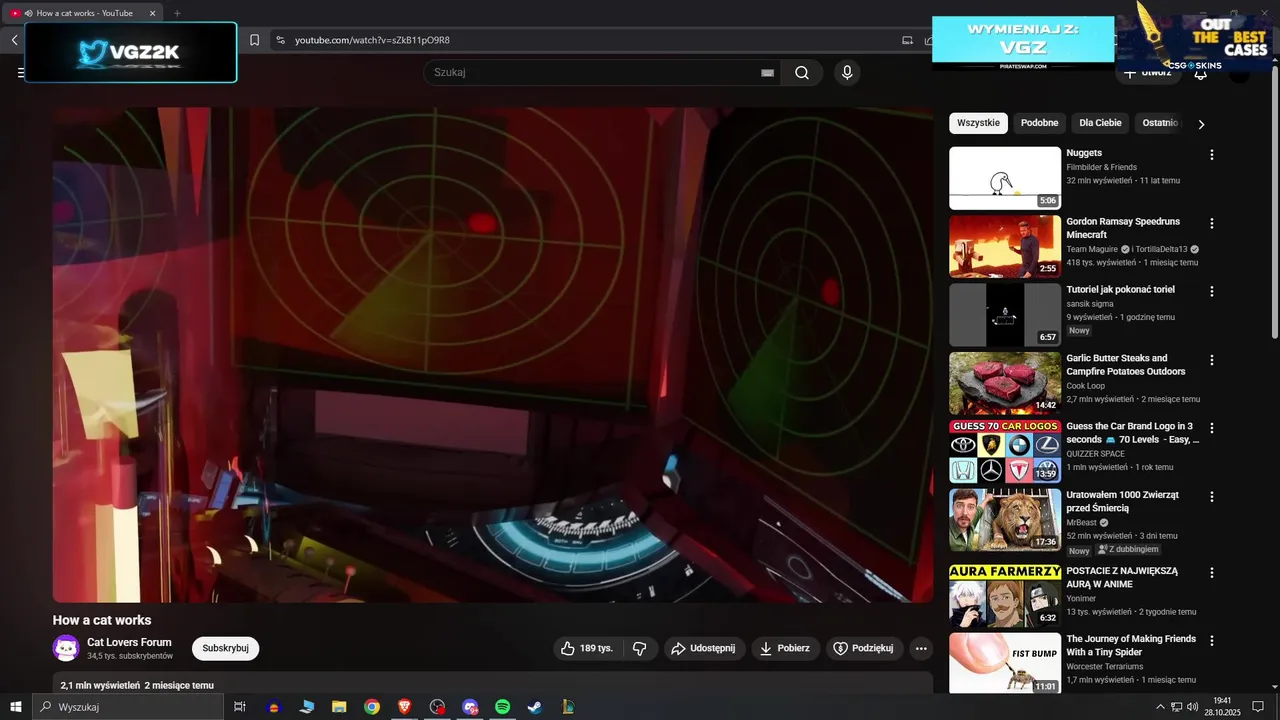Share the video via Udostępnij
The width and height of the screenshot is (1280, 720).
click(x=704, y=648)
